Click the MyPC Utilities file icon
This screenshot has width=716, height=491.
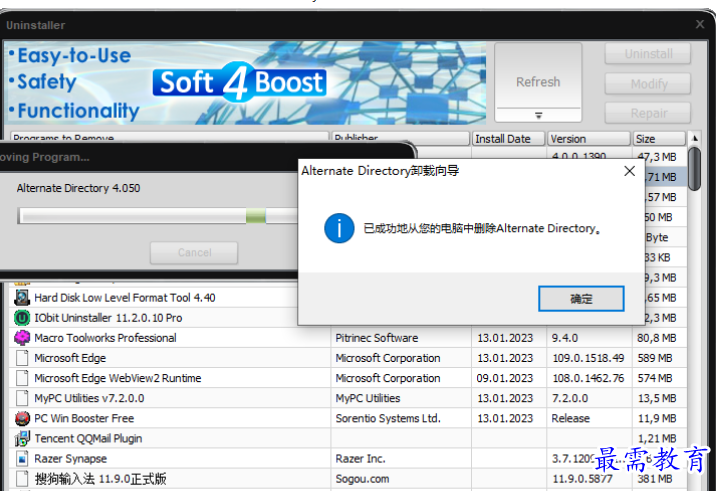pyautogui.click(x=22, y=398)
